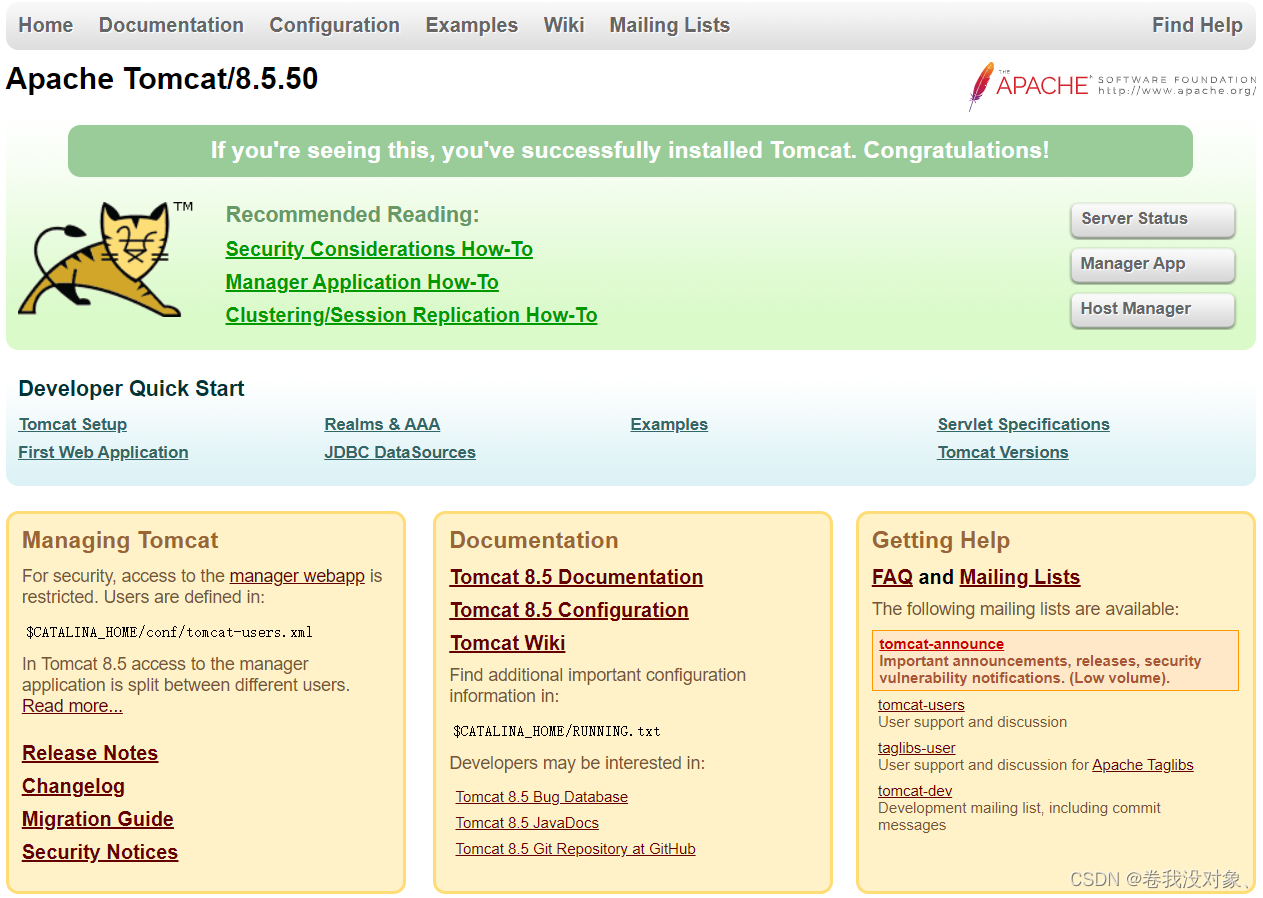The image size is (1263, 898).
Task: Open Examples link in Developer Quick Start
Action: [x=669, y=424]
